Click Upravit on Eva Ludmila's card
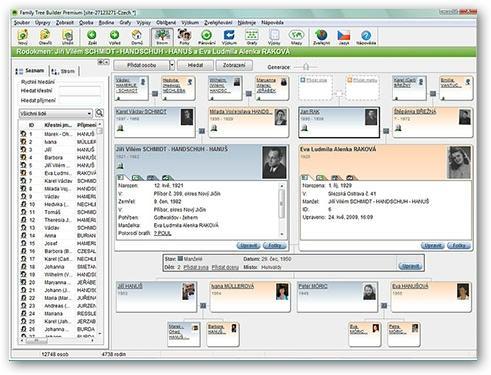491x375 pixels. point(433,246)
